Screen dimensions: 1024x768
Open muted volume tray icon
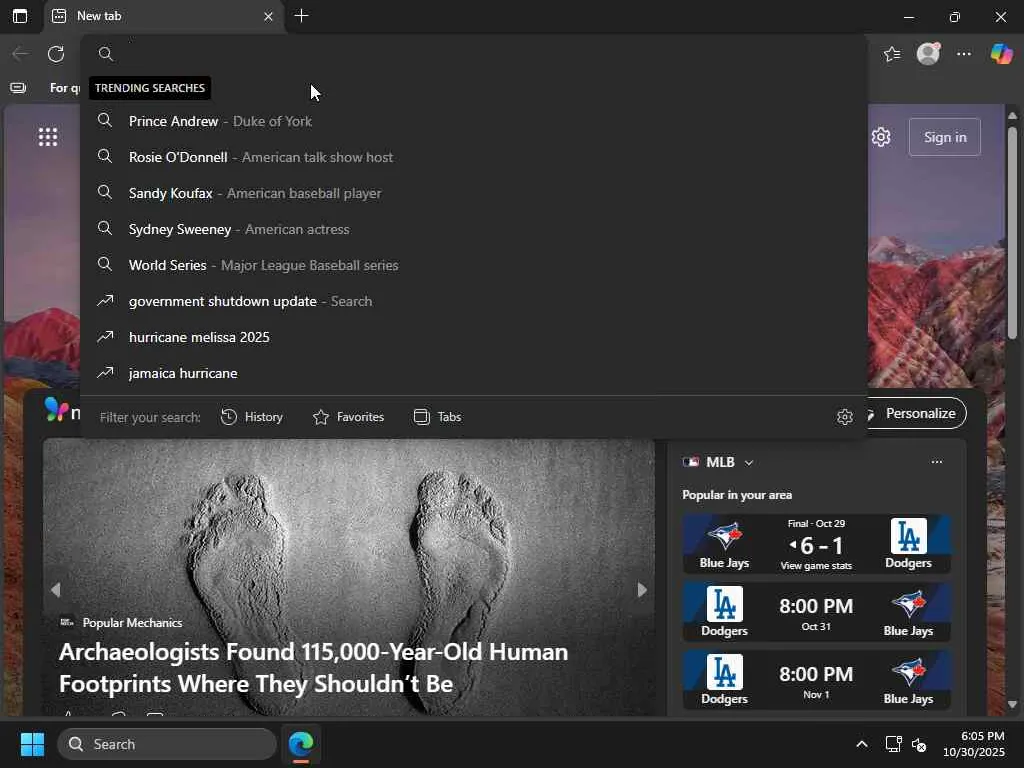pyautogui.click(x=919, y=744)
